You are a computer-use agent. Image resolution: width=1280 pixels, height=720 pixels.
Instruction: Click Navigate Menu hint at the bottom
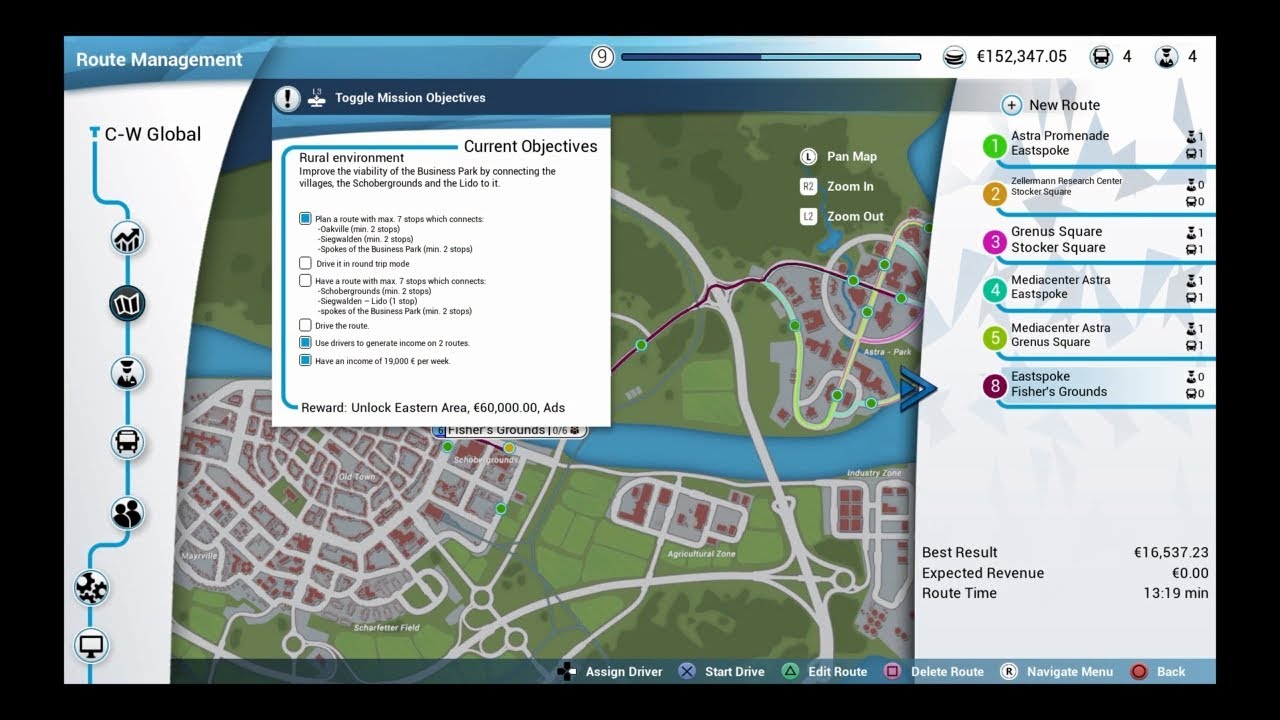pos(1069,672)
